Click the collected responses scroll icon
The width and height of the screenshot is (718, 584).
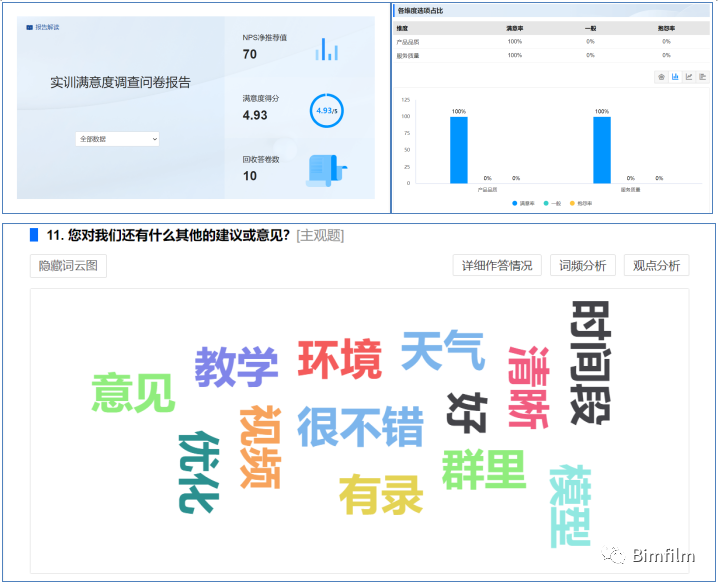(326, 170)
